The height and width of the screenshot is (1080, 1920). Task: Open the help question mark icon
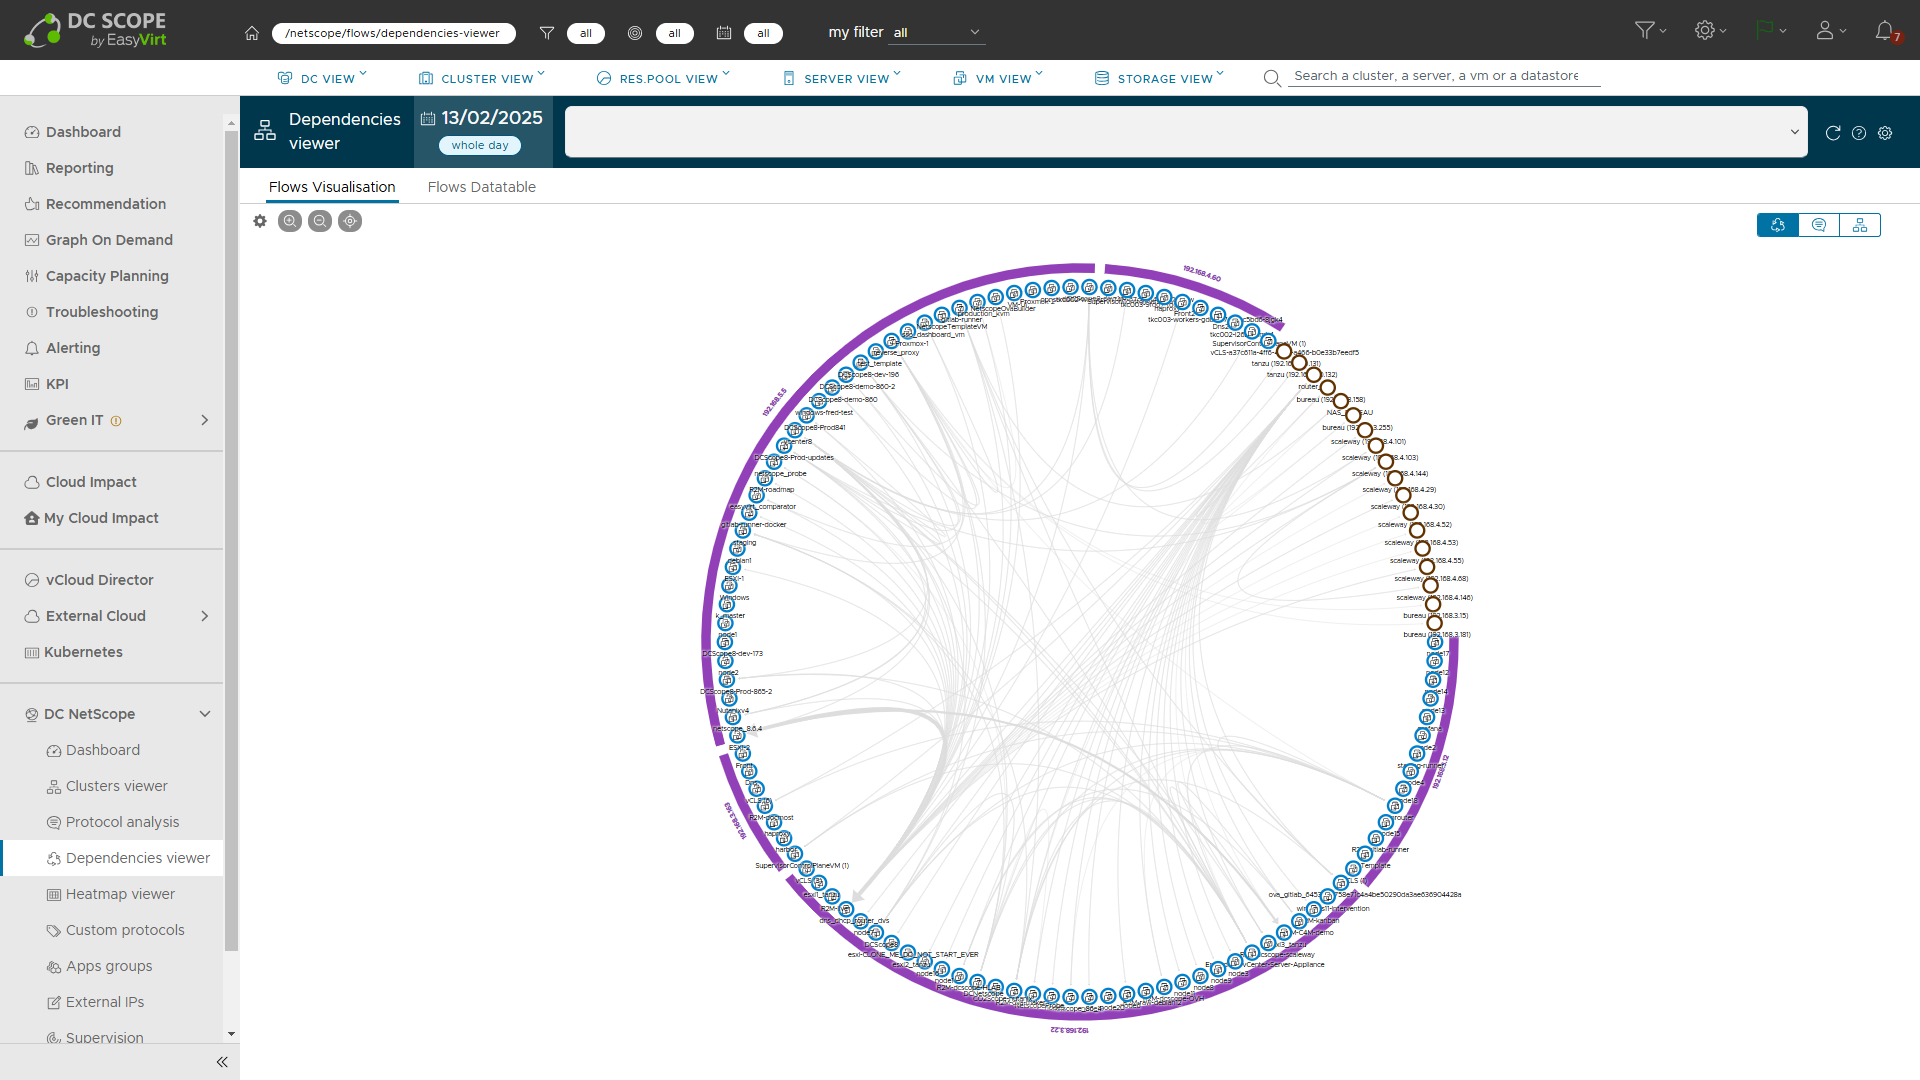pyautogui.click(x=1859, y=132)
